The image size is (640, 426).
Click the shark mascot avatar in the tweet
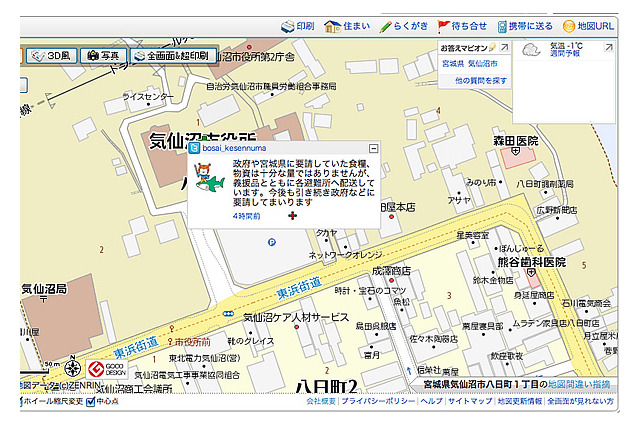tap(209, 177)
